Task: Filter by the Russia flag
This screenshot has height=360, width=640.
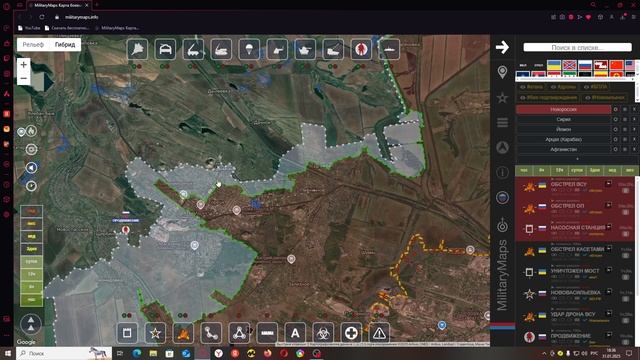Action: 585,65
